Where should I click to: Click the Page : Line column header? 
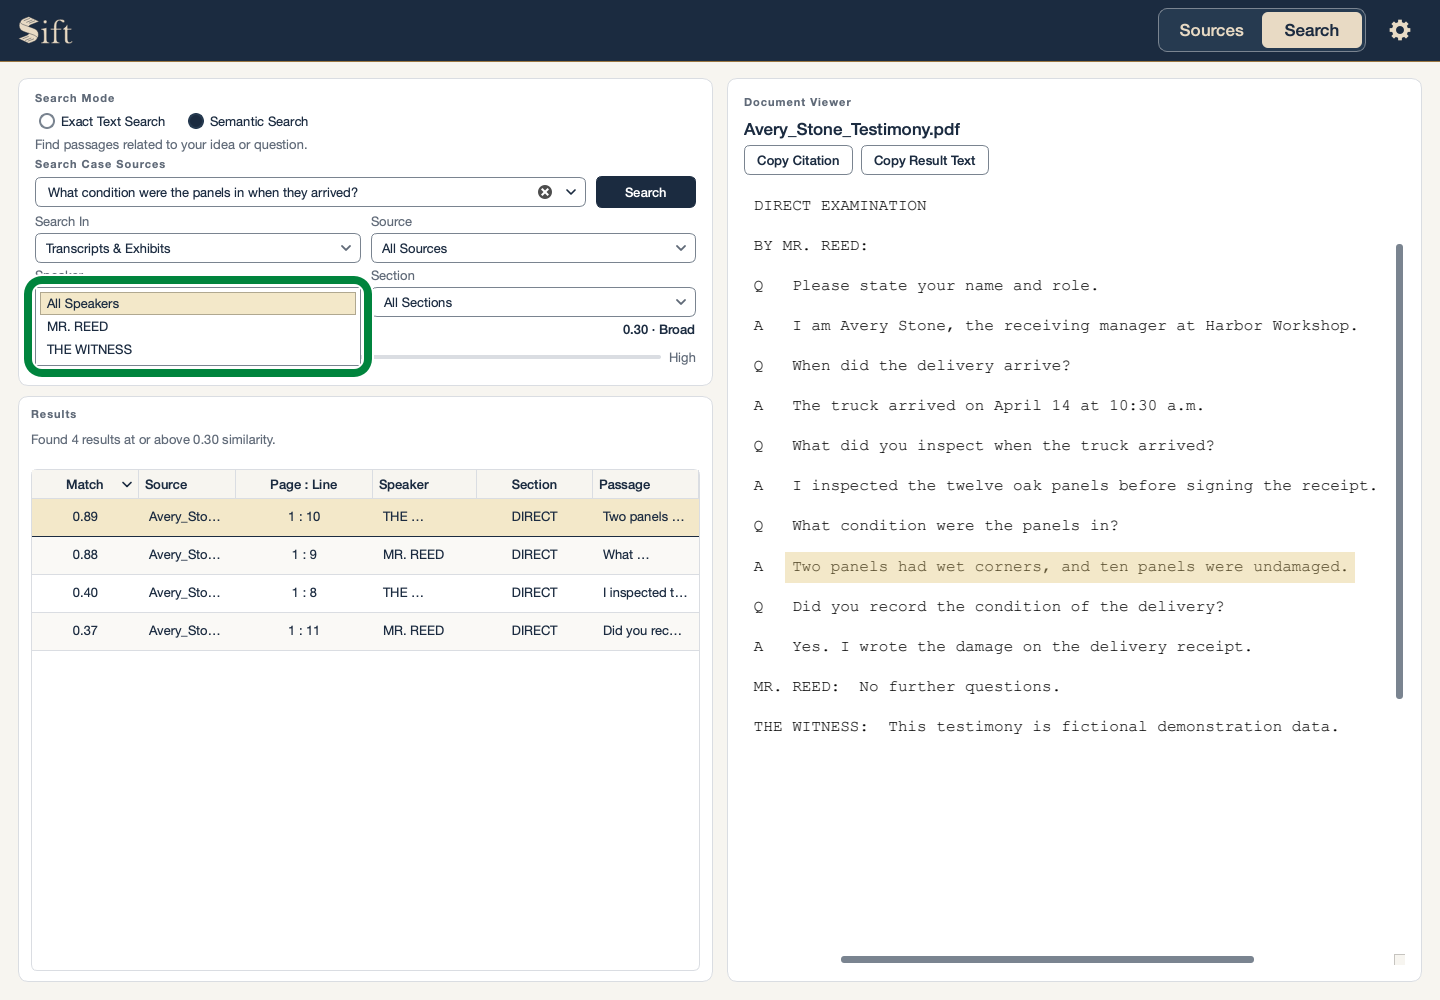tap(304, 485)
